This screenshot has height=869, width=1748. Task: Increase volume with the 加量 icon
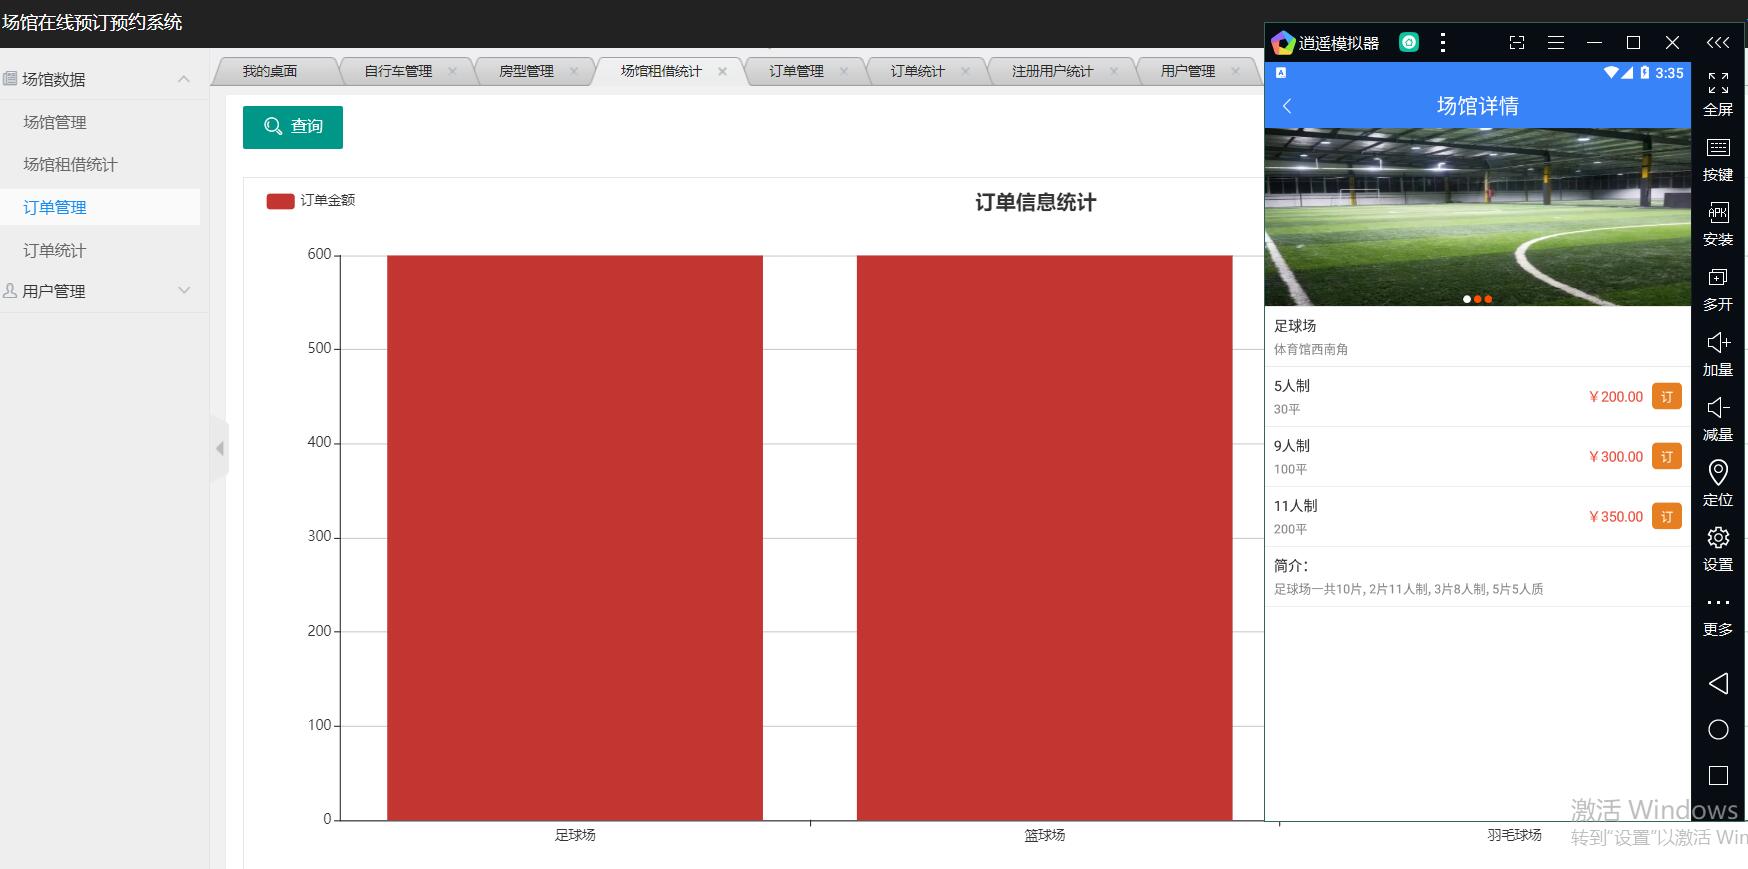coord(1717,343)
